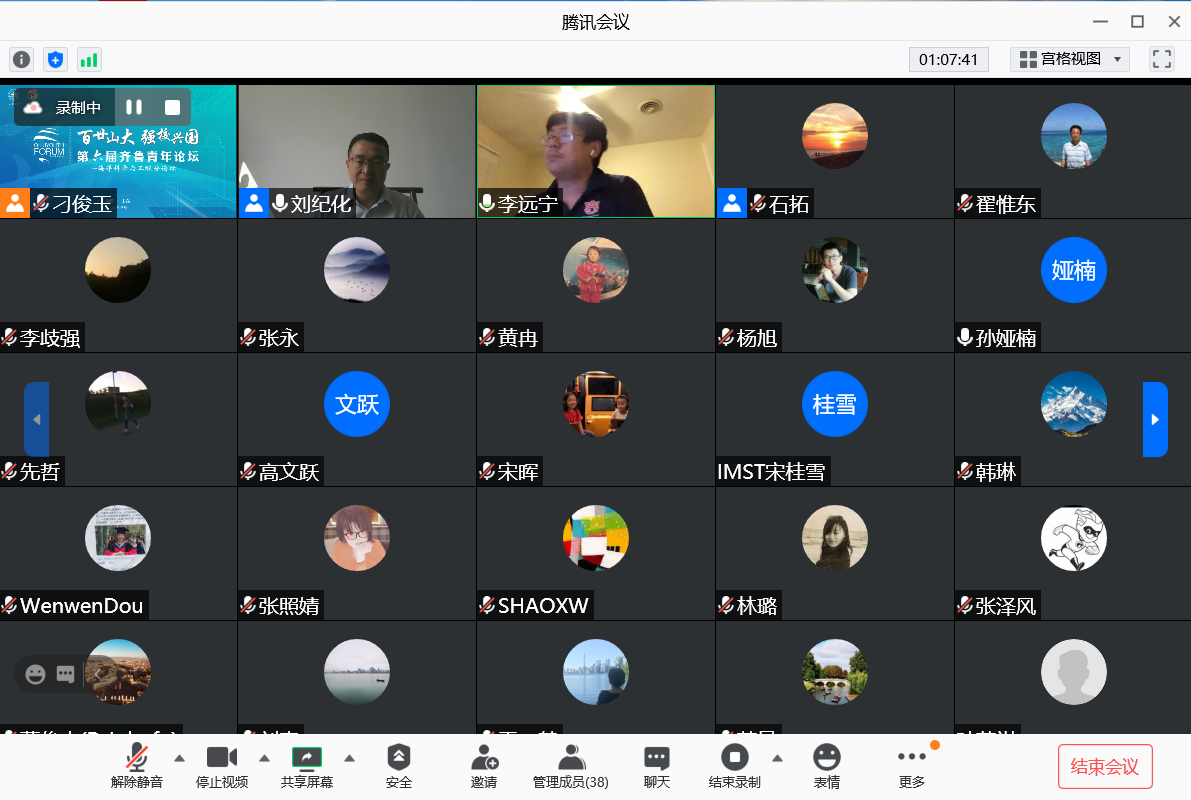
Task: Click the blue security shield icon
Action: tap(55, 59)
